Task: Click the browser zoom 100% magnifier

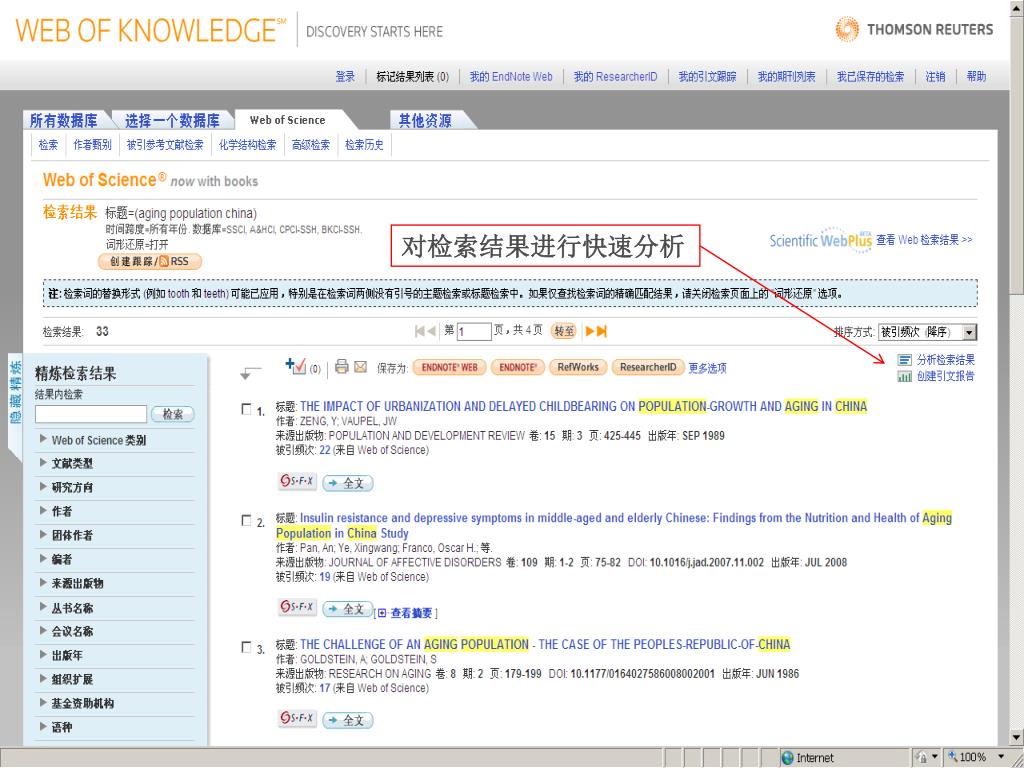Action: (x=953, y=757)
